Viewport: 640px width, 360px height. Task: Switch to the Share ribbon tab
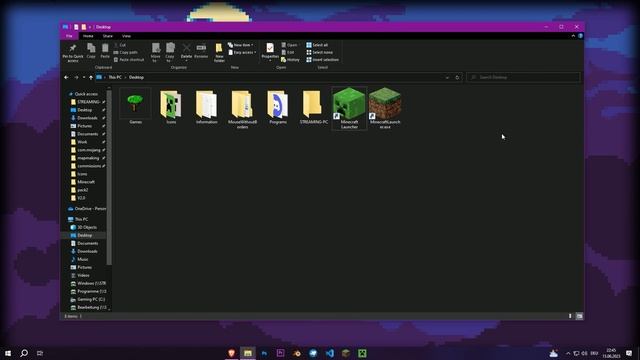click(107, 36)
